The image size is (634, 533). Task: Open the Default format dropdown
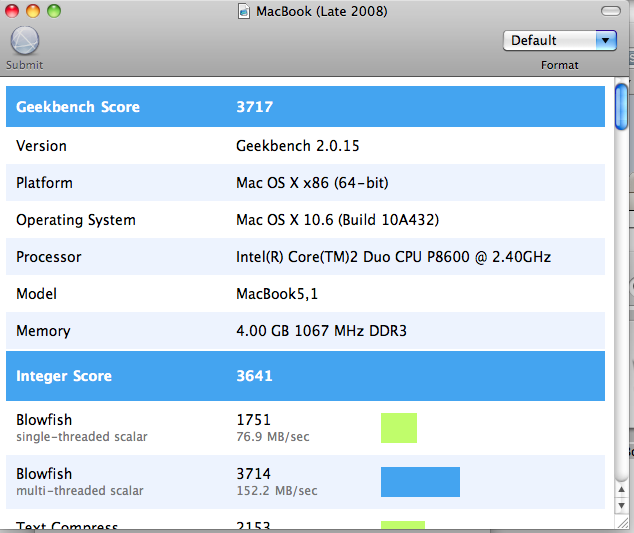point(560,40)
